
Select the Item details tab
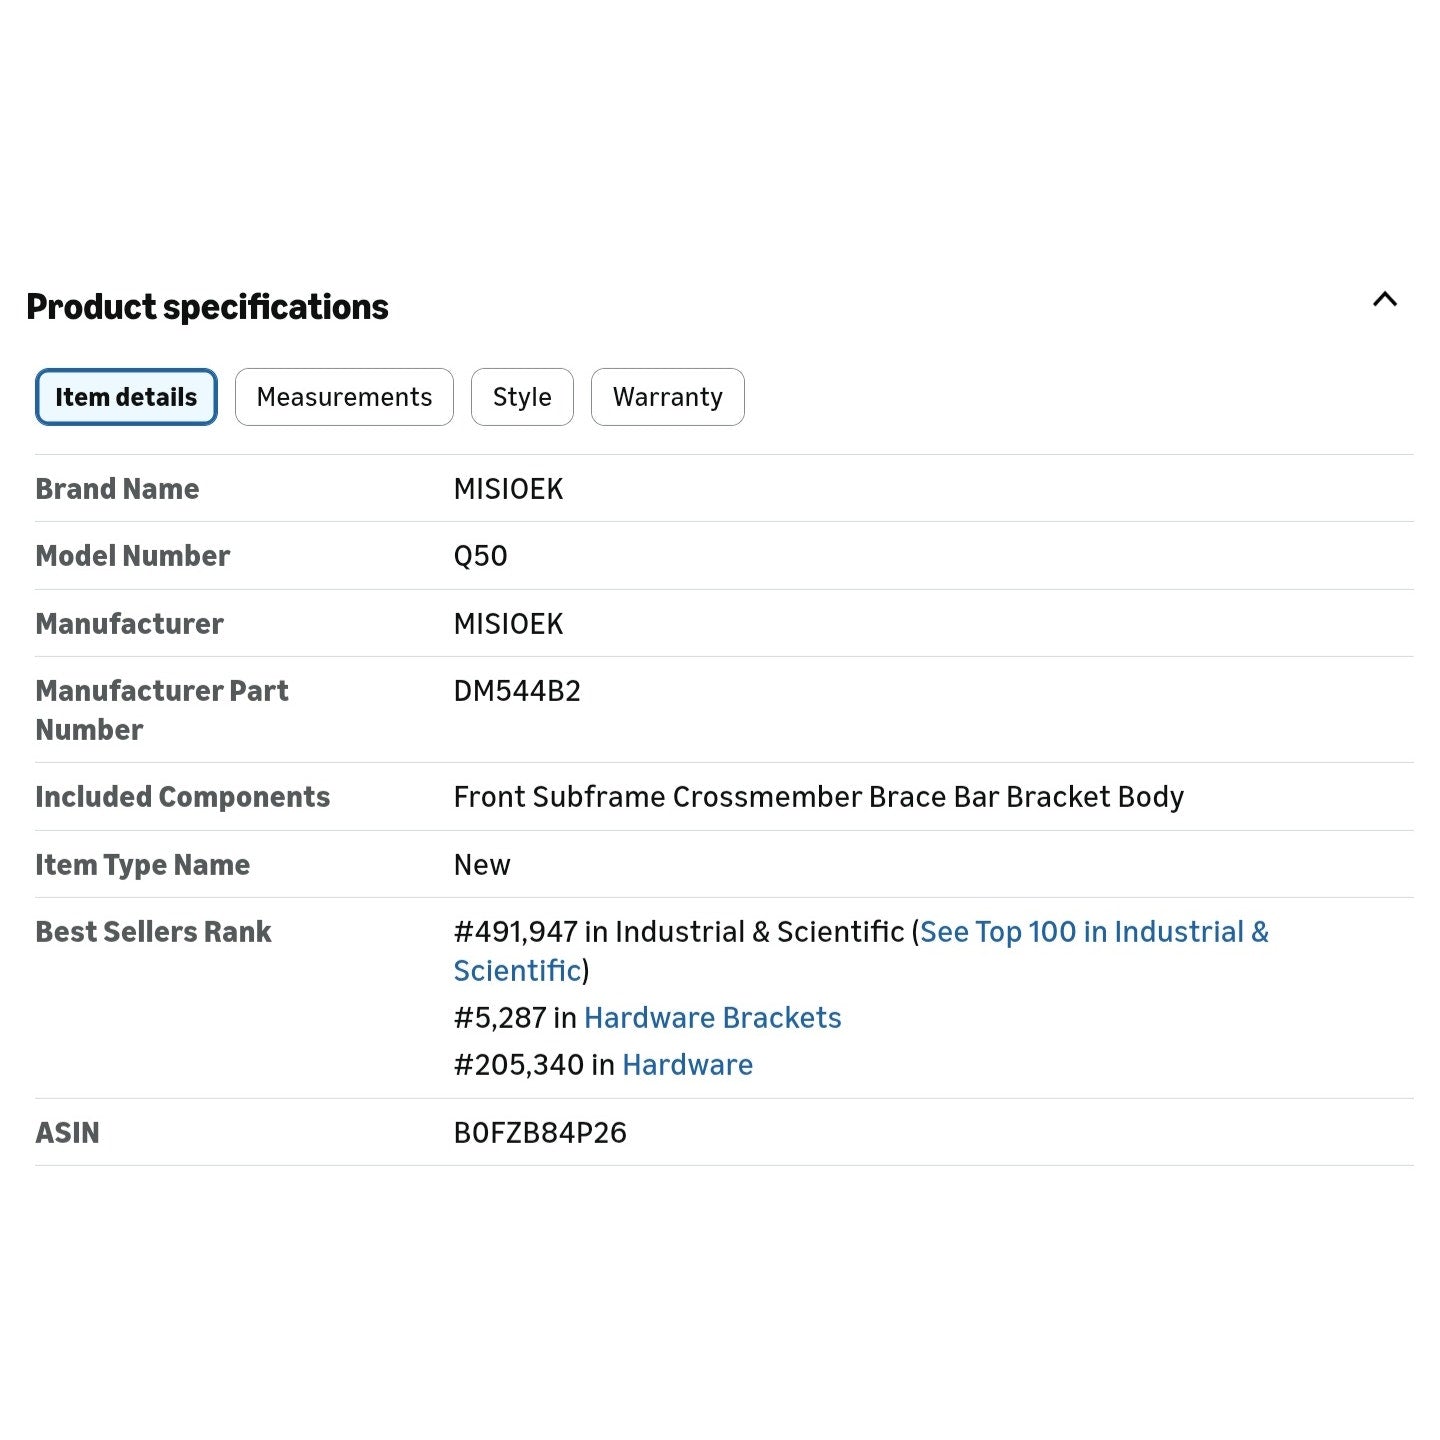pyautogui.click(x=126, y=397)
